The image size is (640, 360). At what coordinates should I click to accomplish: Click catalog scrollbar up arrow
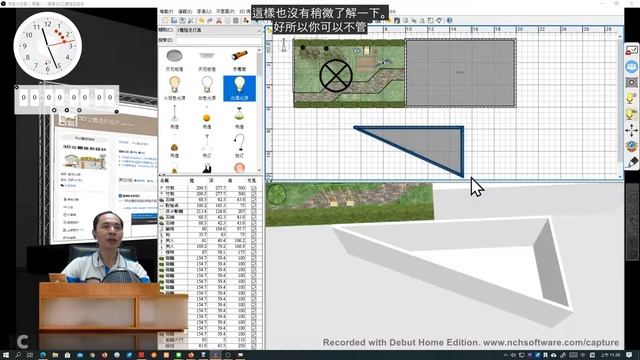click(259, 50)
